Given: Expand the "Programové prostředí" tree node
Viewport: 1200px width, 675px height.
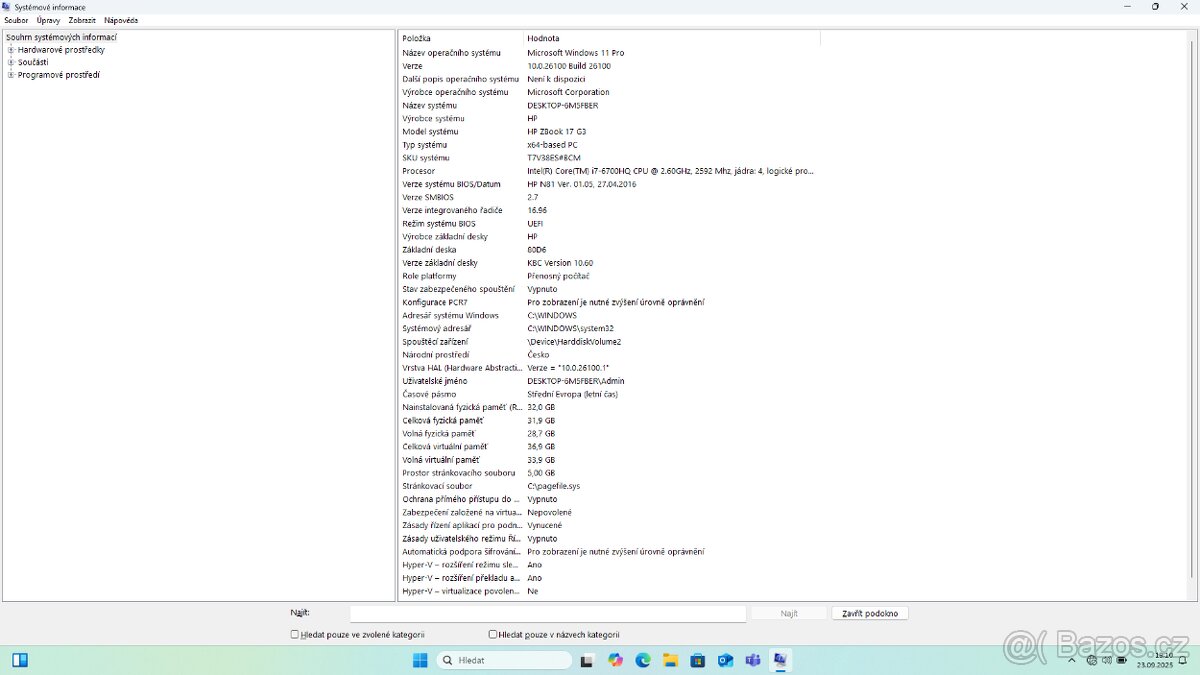Looking at the screenshot, I should [11, 75].
